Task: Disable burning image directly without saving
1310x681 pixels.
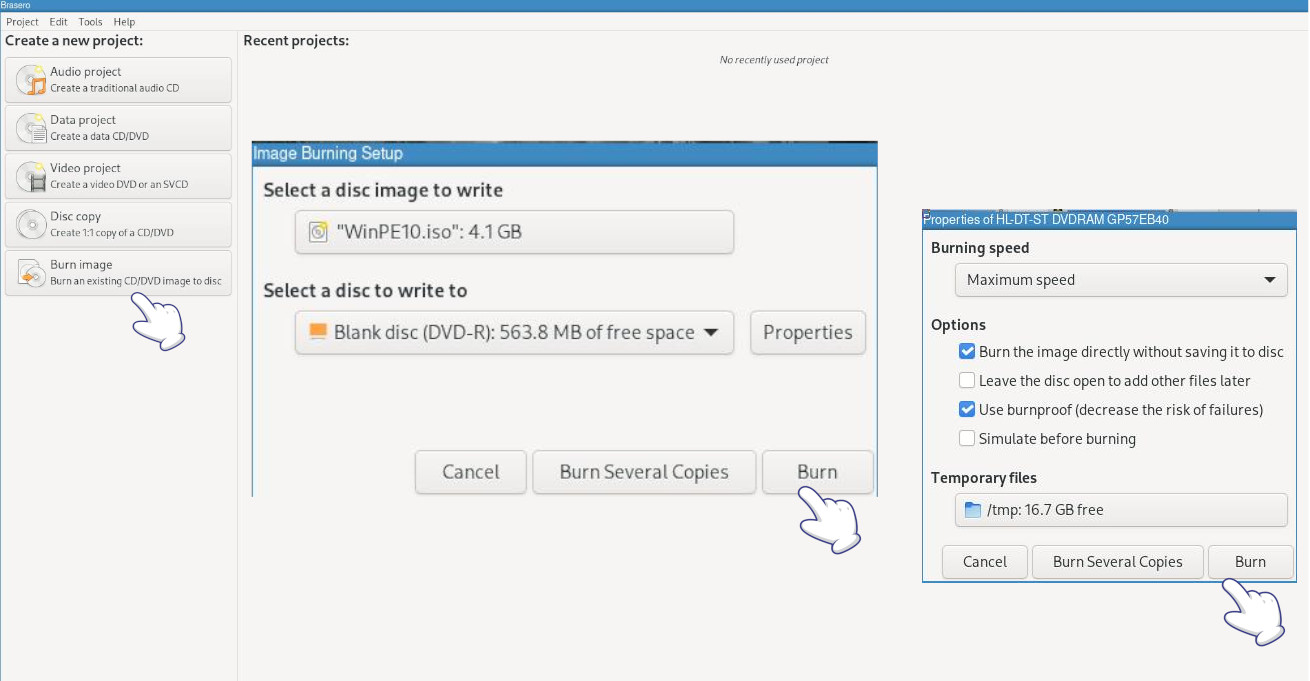Action: (x=967, y=352)
